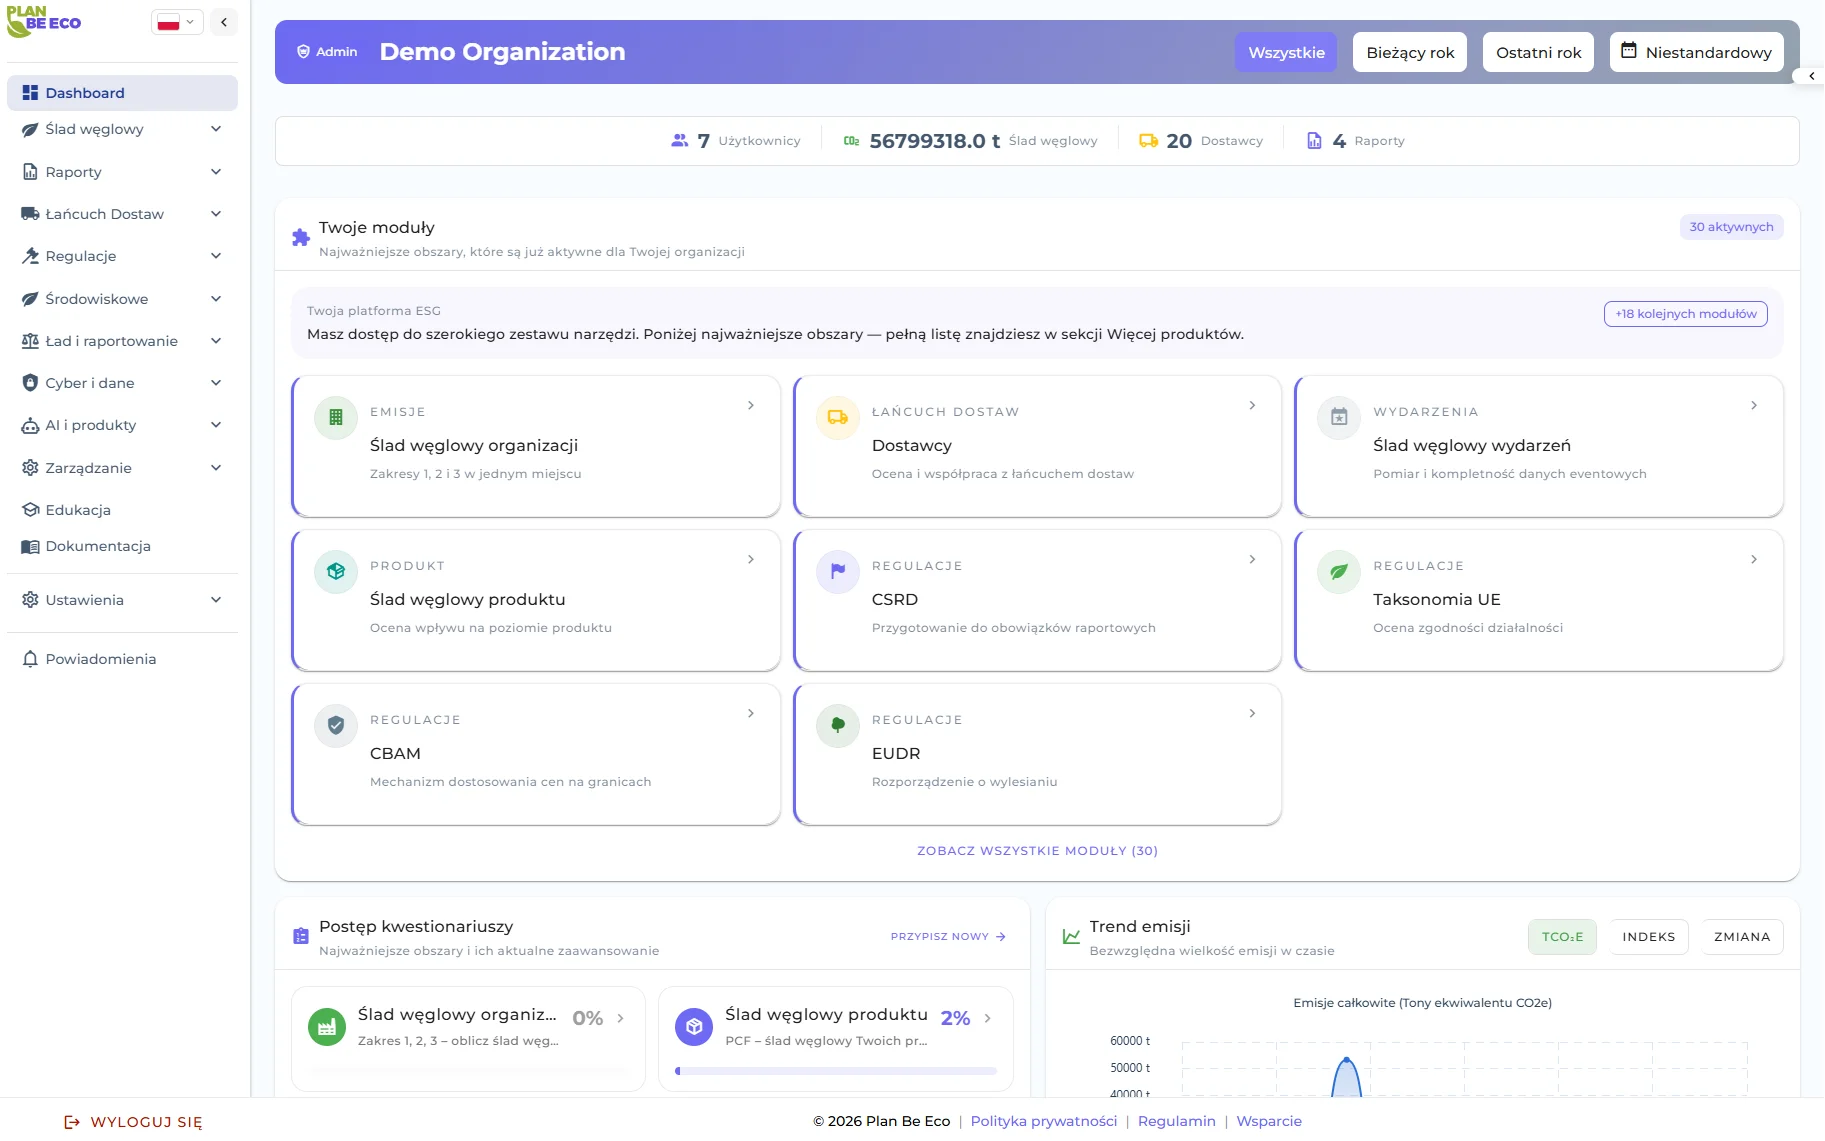This screenshot has height=1141, width=1825.
Task: Click the Zobacz wszystkie moduły (30) link
Action: tap(1037, 851)
